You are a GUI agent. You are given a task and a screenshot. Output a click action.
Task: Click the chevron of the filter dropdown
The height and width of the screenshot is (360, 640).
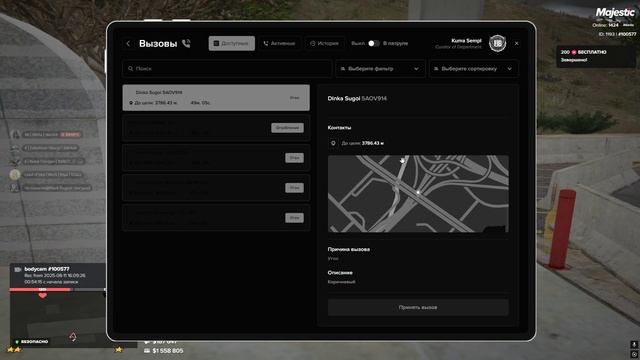tap(416, 69)
